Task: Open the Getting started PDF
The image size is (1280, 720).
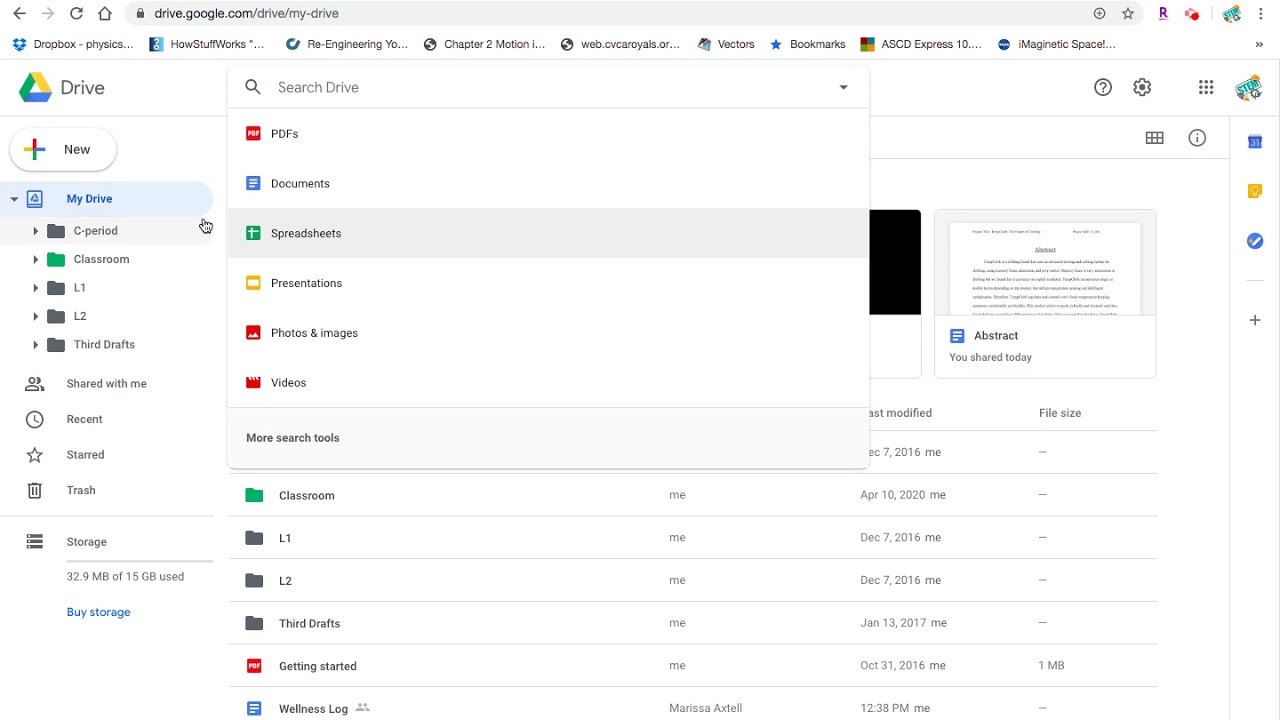Action: [x=693, y=666]
